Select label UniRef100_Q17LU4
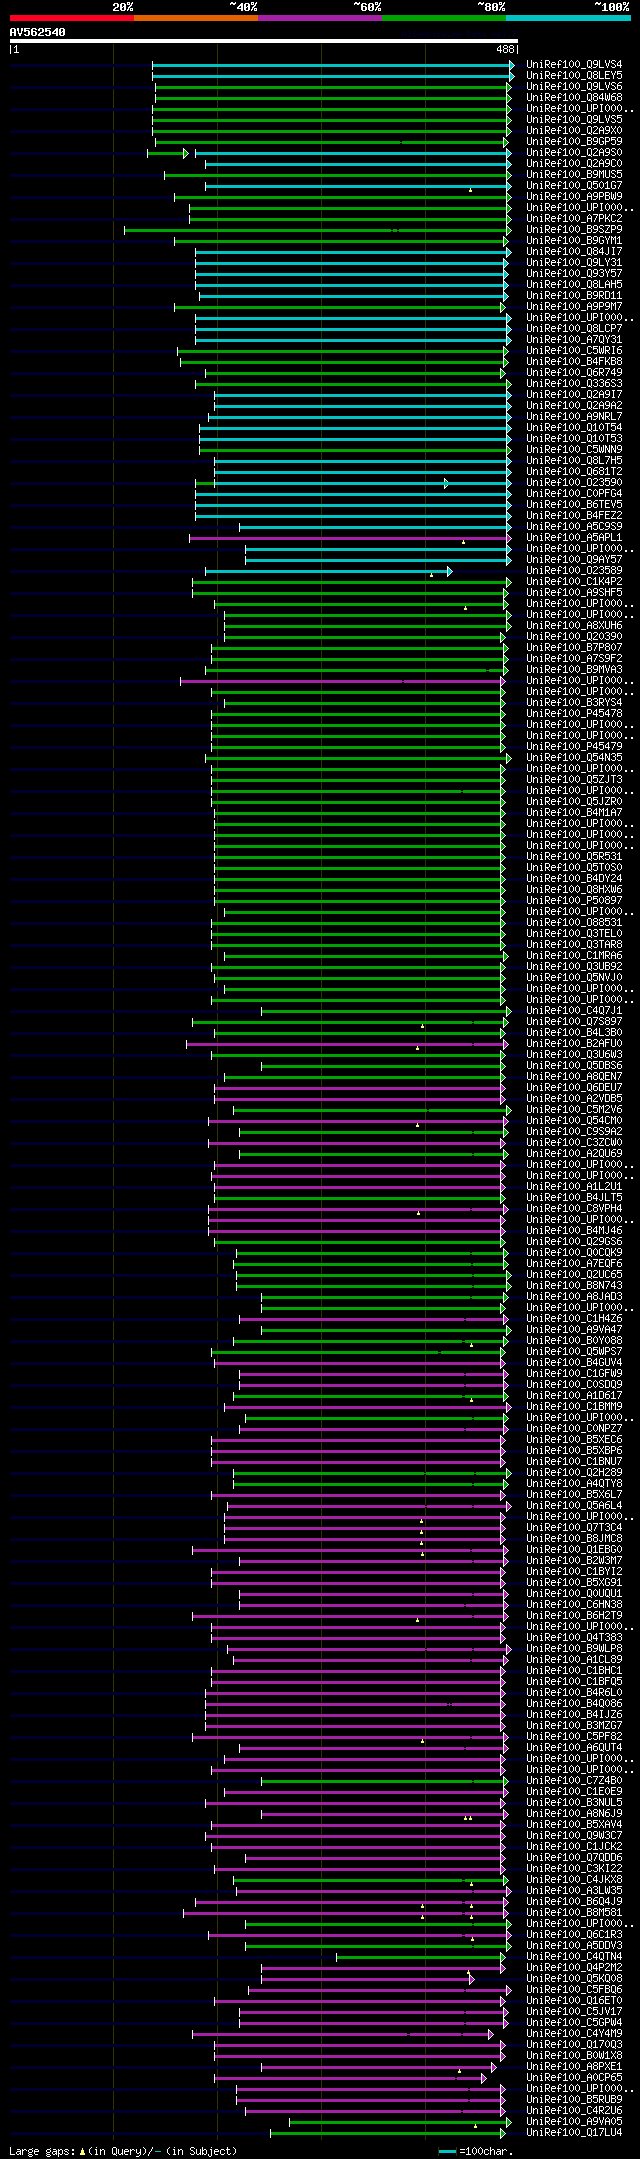 (x=574, y=2133)
